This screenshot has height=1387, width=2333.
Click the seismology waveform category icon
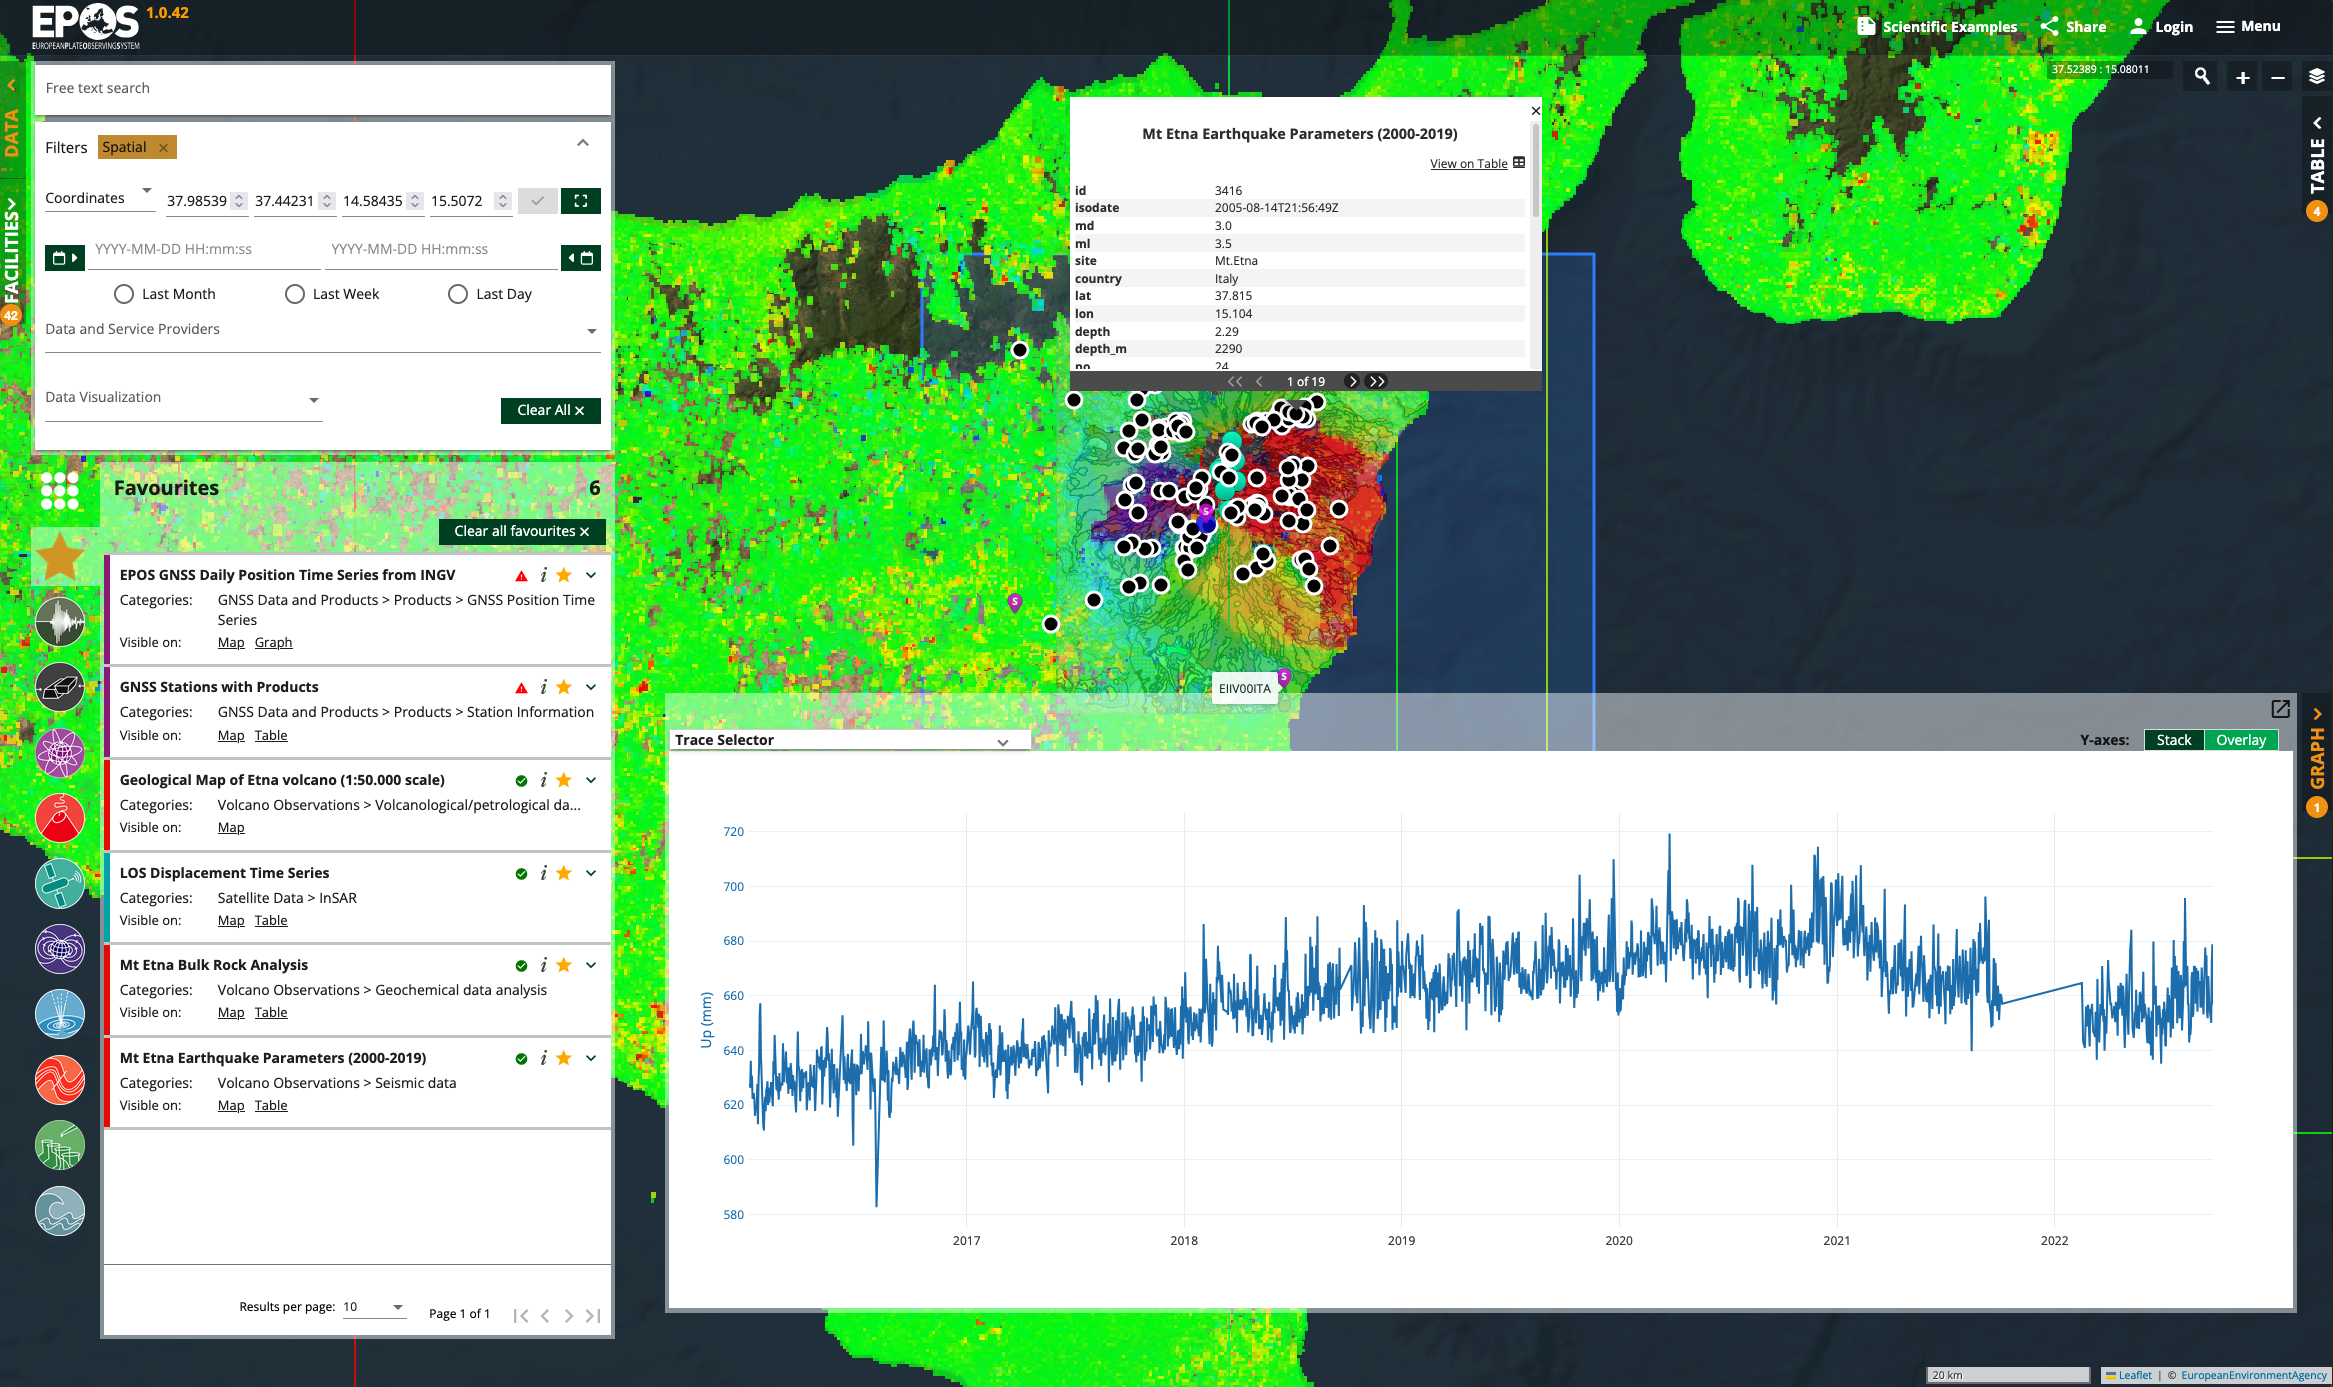(60, 622)
